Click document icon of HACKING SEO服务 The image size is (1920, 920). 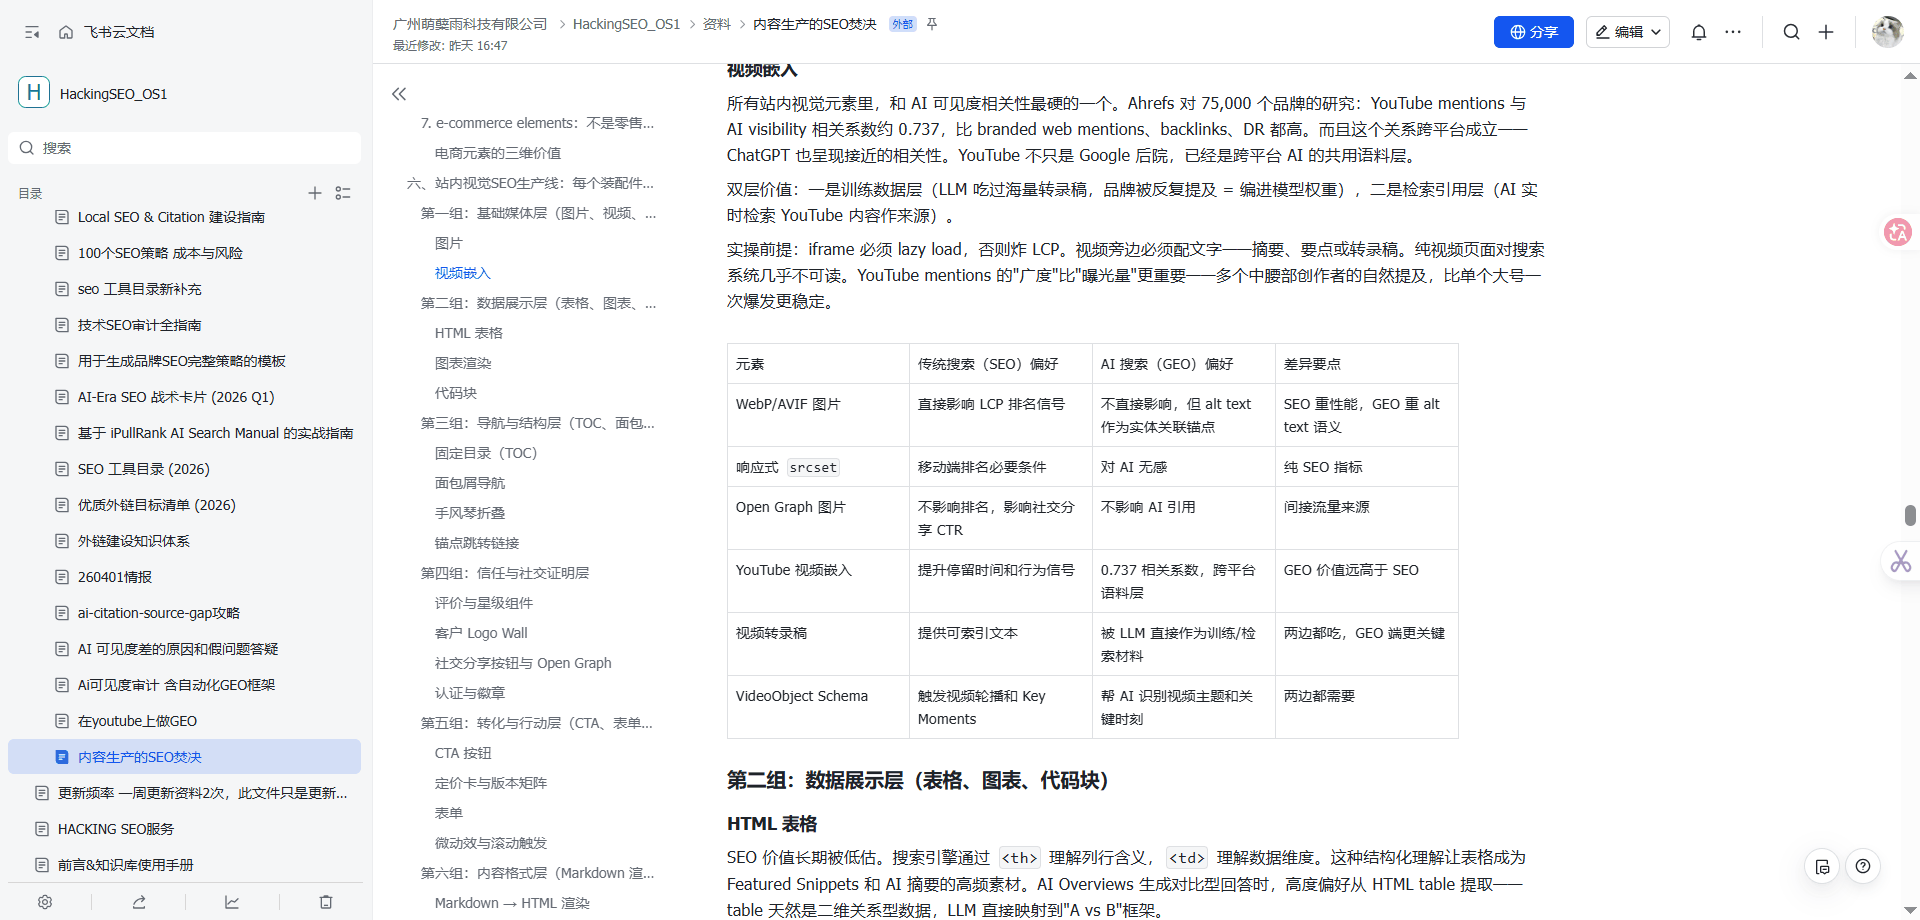(x=42, y=829)
